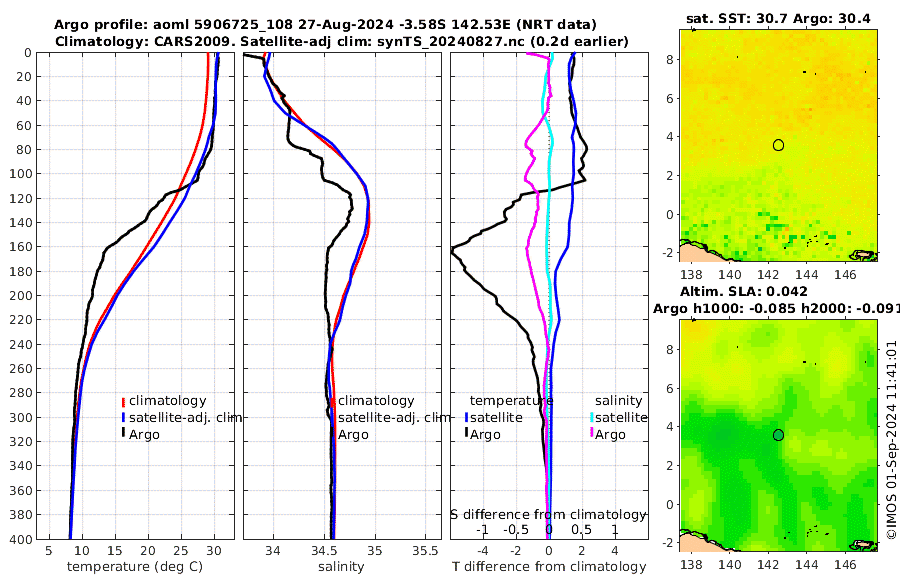Viewport: 900px width, 580px height.
Task: Click the 'Argo h1000: -0.085 h2000' label
Action: pyautogui.click(x=776, y=309)
